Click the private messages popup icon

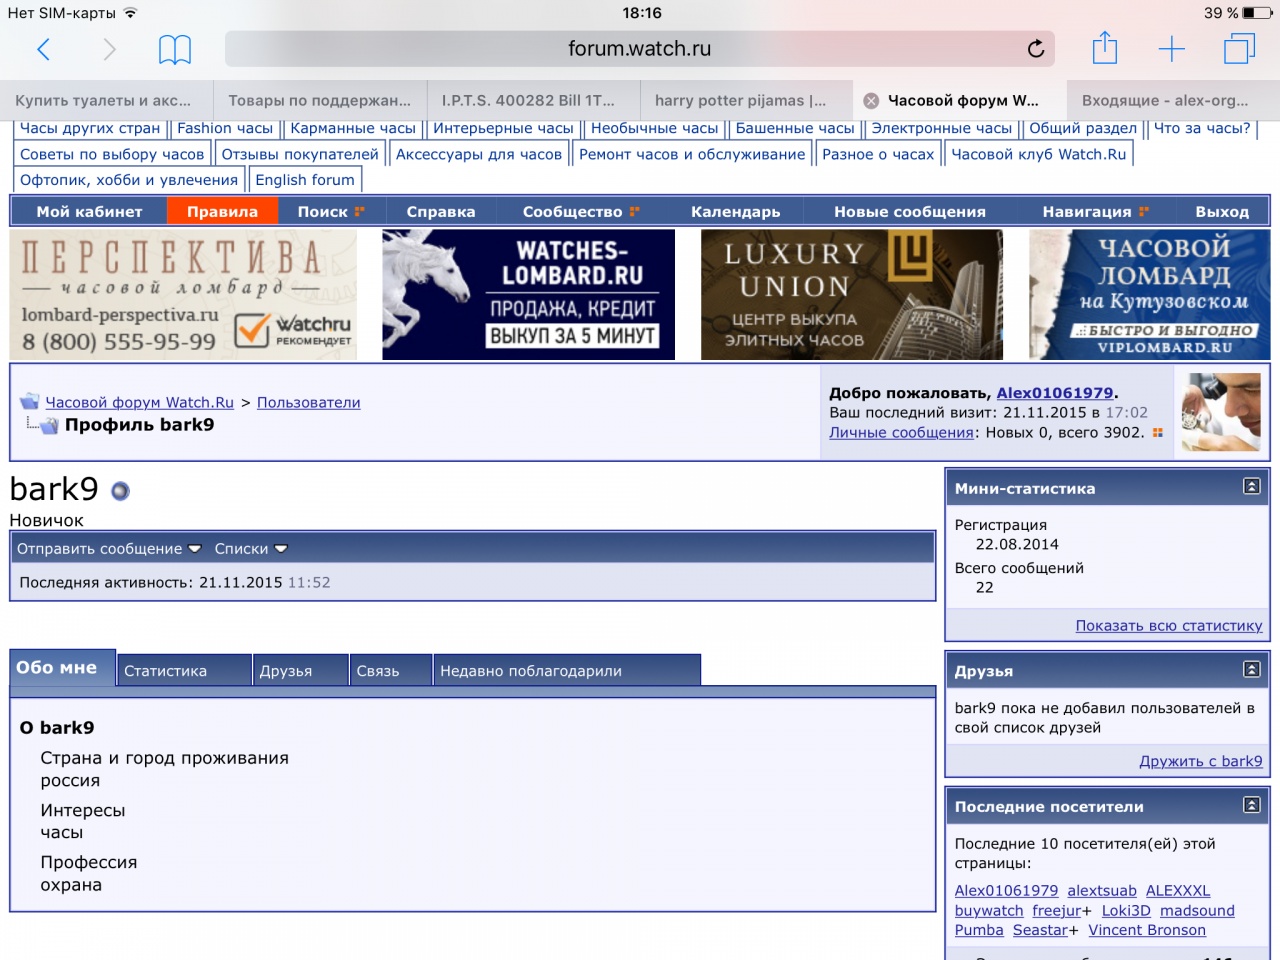point(1157,433)
